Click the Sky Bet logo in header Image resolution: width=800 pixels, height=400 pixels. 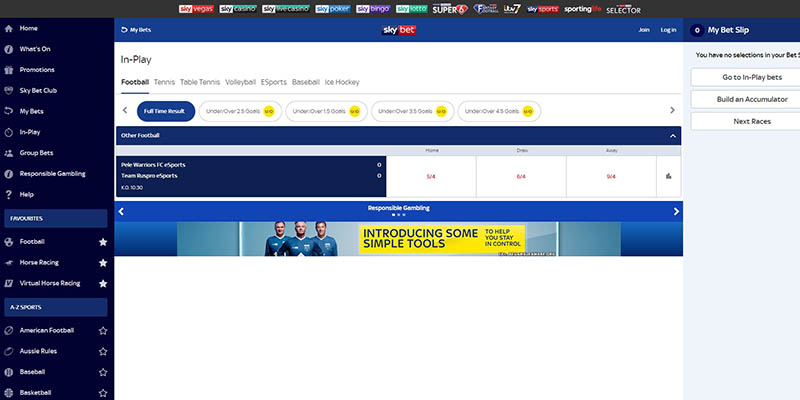pyautogui.click(x=399, y=30)
